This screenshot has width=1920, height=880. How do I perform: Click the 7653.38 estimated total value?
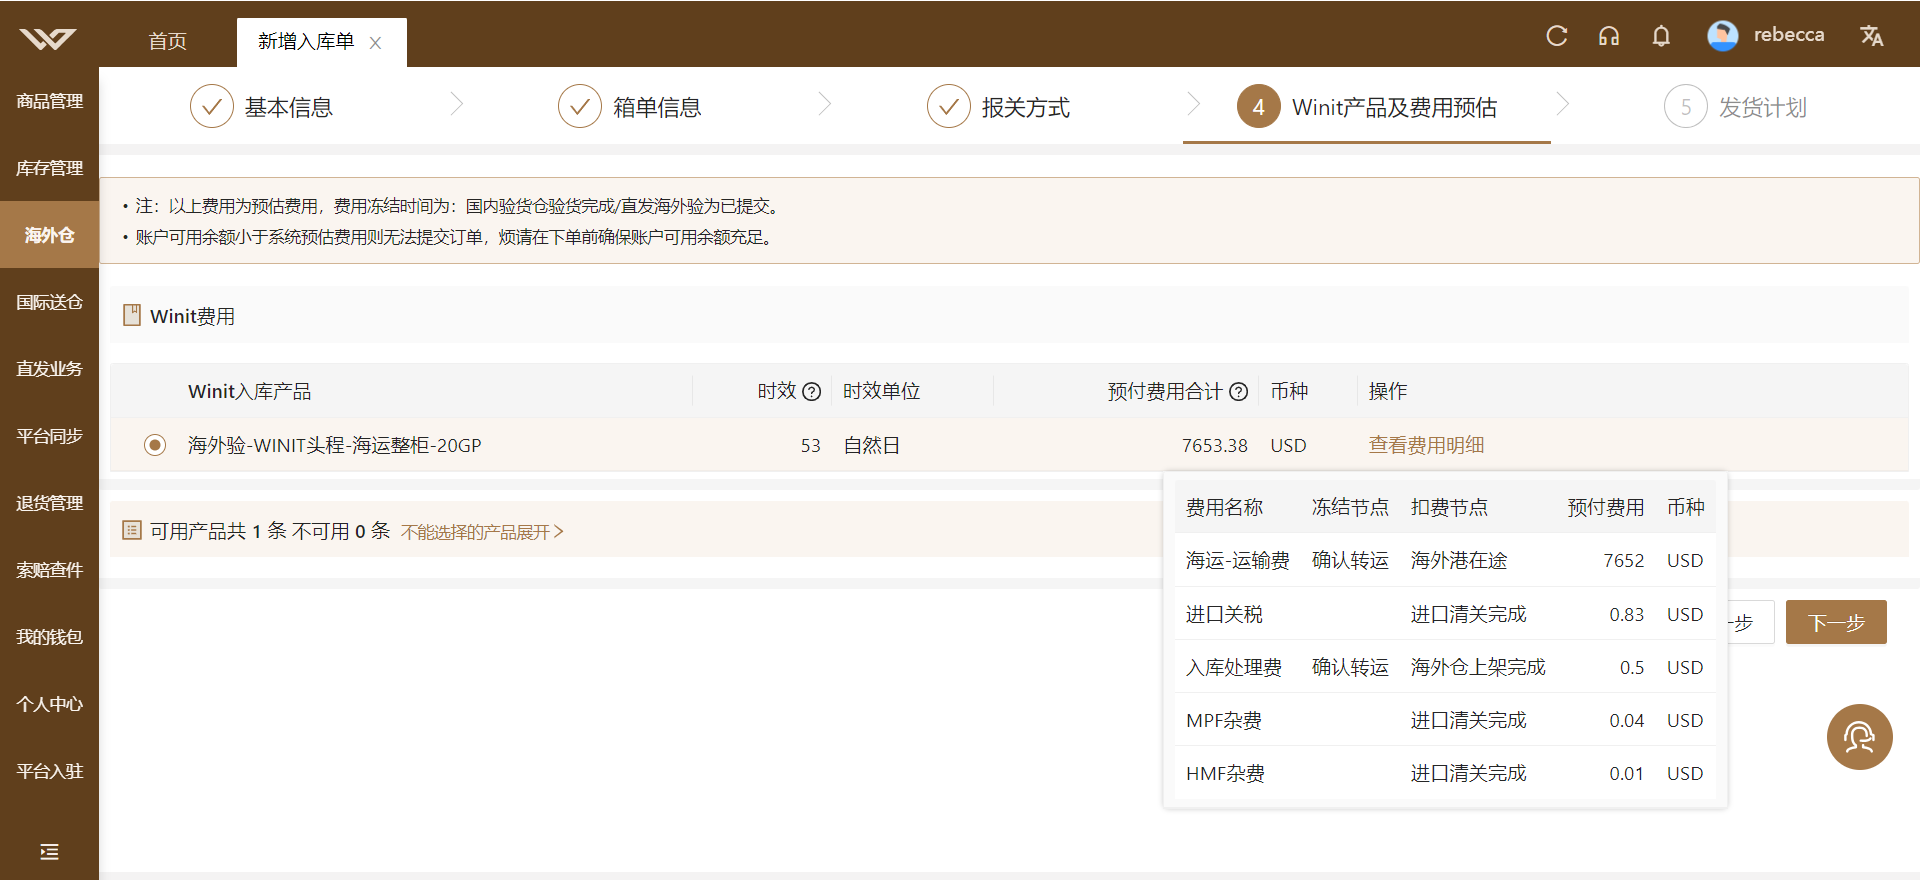(x=1215, y=445)
